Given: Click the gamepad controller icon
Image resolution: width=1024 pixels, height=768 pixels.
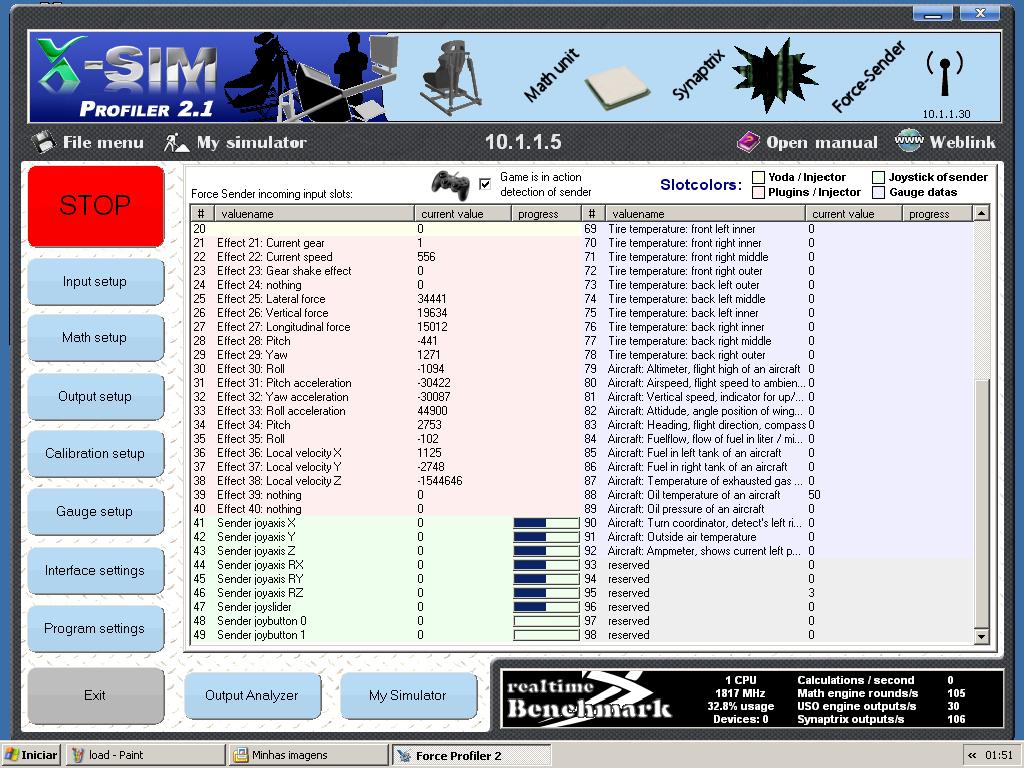Looking at the screenshot, I should point(450,185).
